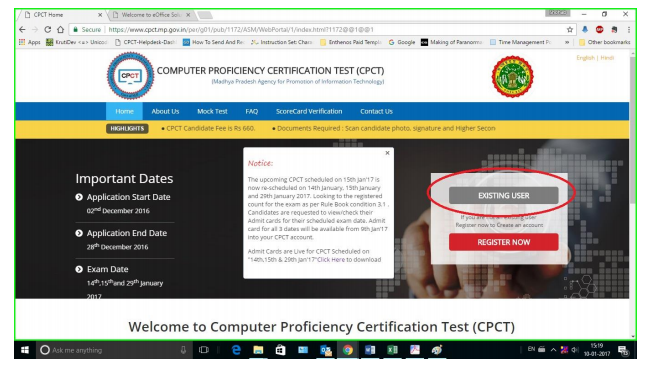Click EN language indicator in tray
This screenshot has width=646, height=365.
pos(531,349)
